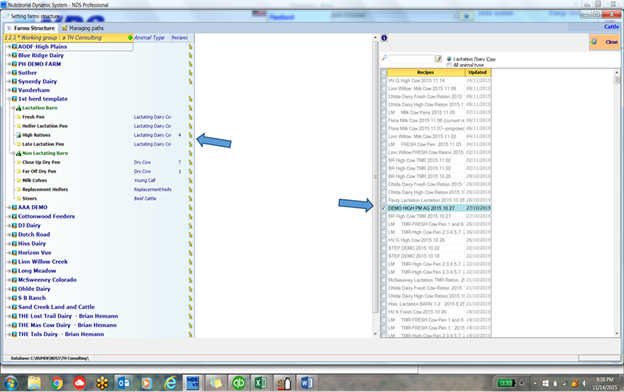Open the NDS app icon in the taskbar
The image size is (624, 392).
(193, 383)
